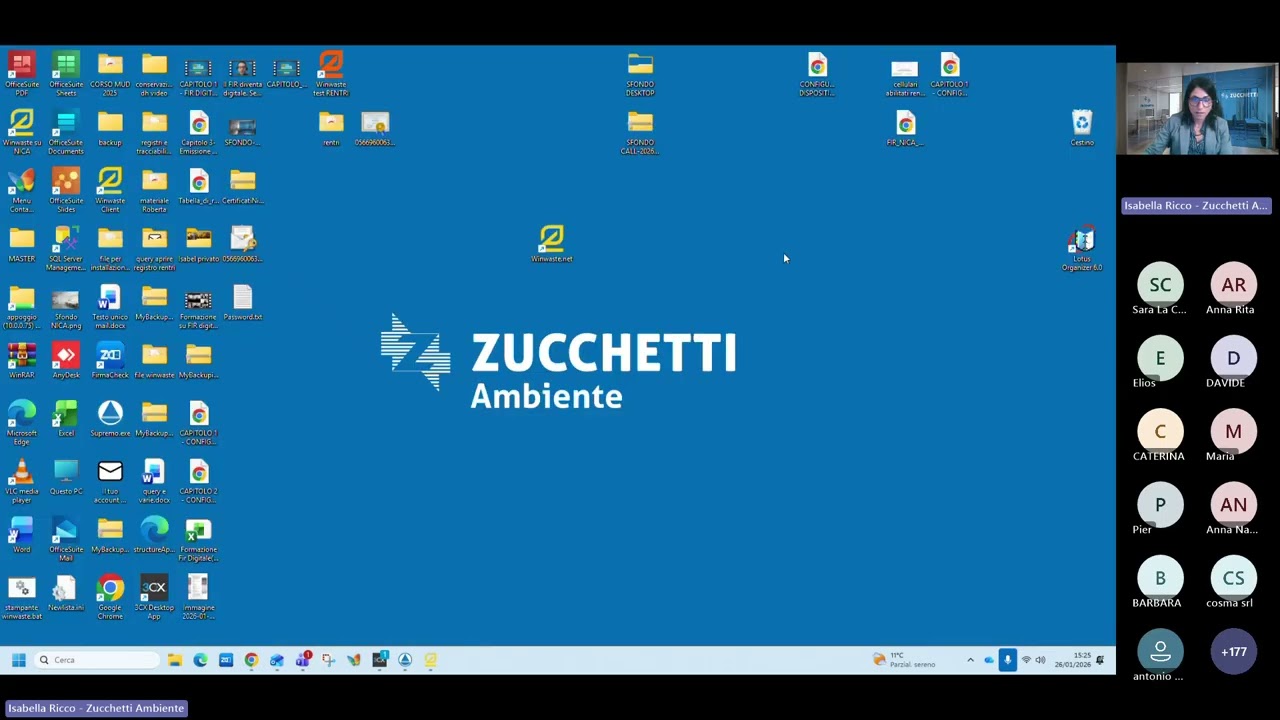1280x720 pixels.
Task: Open the rentri folder on the desktop
Action: click(x=331, y=129)
